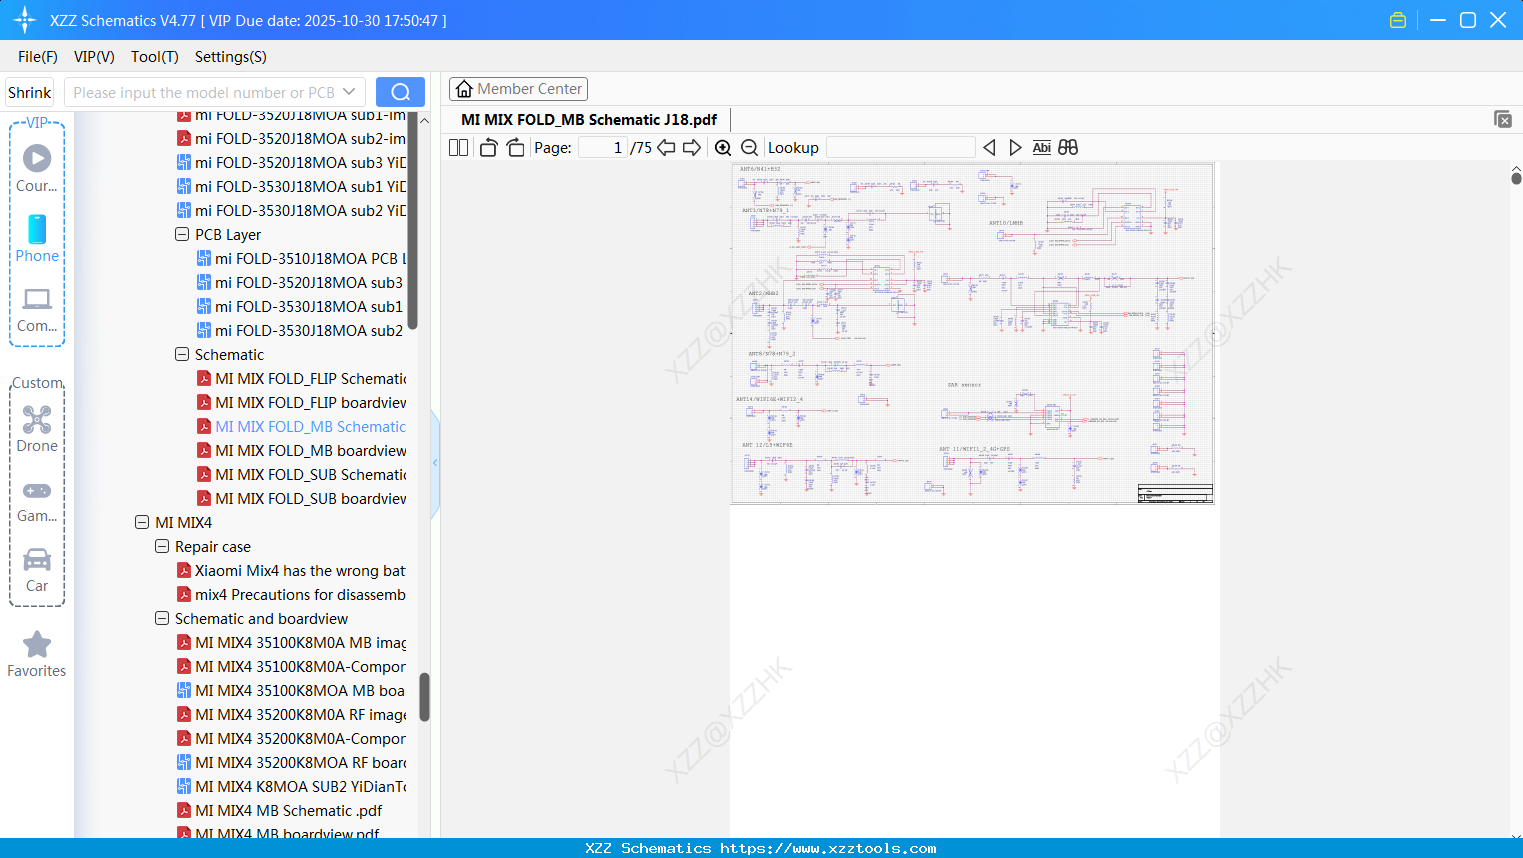The image size is (1523, 858).
Task: Open the Computer category in the sidebar
Action: 37,310
